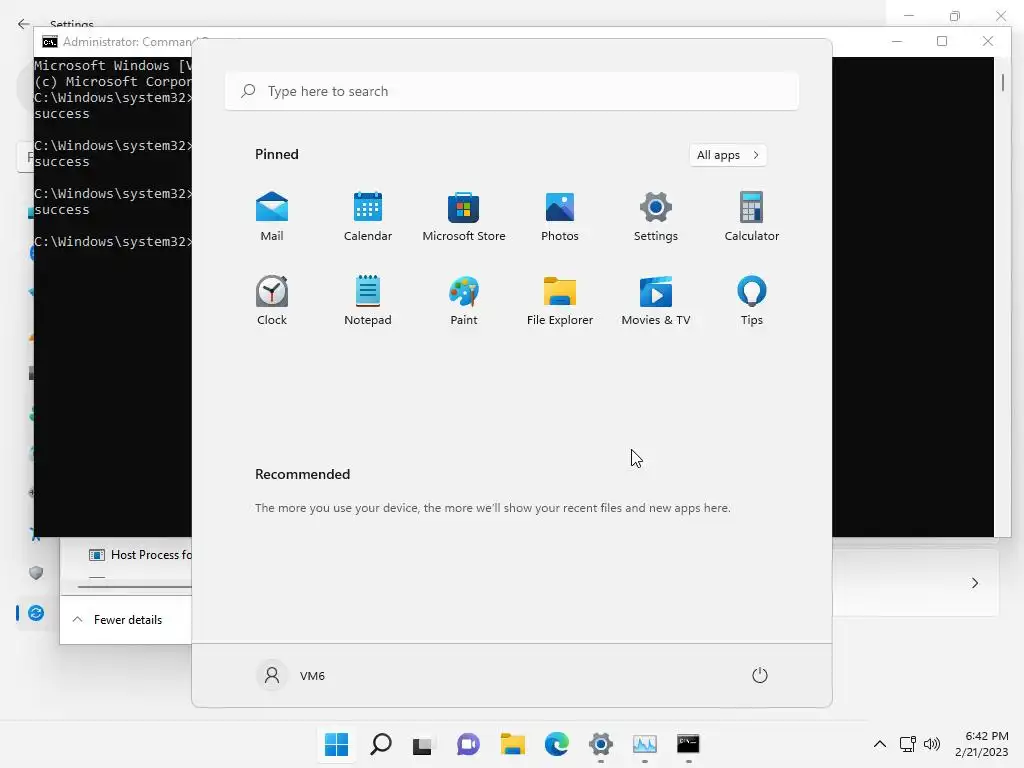Switch to Task Manager on the taskbar

click(x=645, y=744)
